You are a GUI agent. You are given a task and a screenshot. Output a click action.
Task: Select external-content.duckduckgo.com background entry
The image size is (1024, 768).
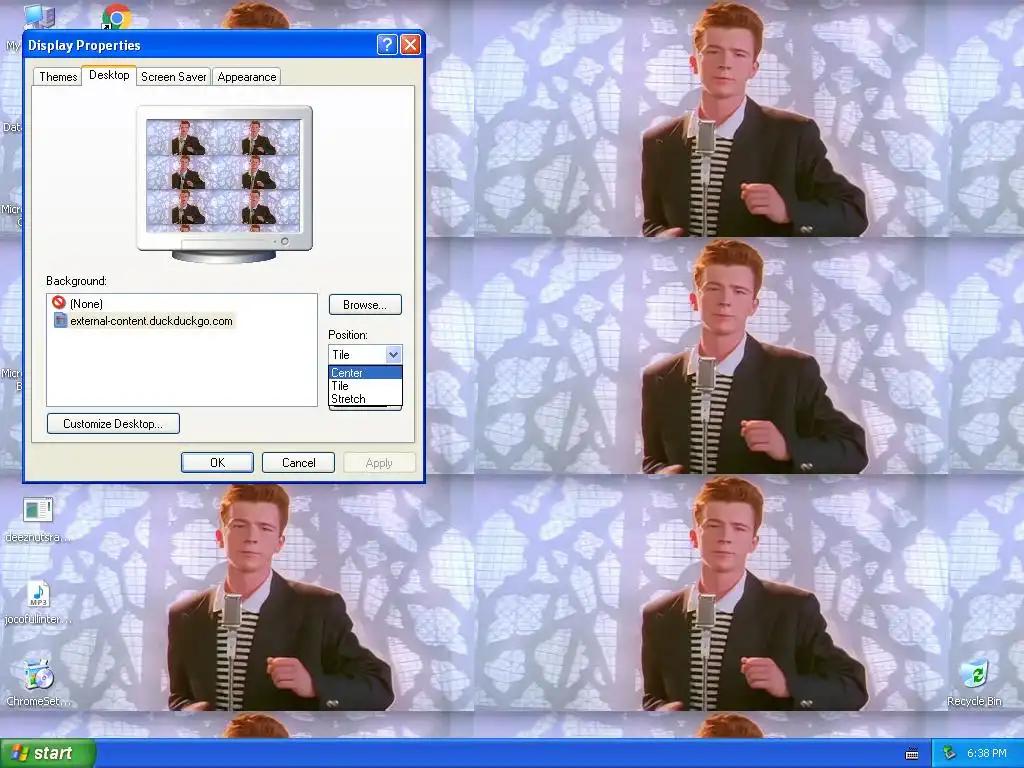click(x=143, y=321)
